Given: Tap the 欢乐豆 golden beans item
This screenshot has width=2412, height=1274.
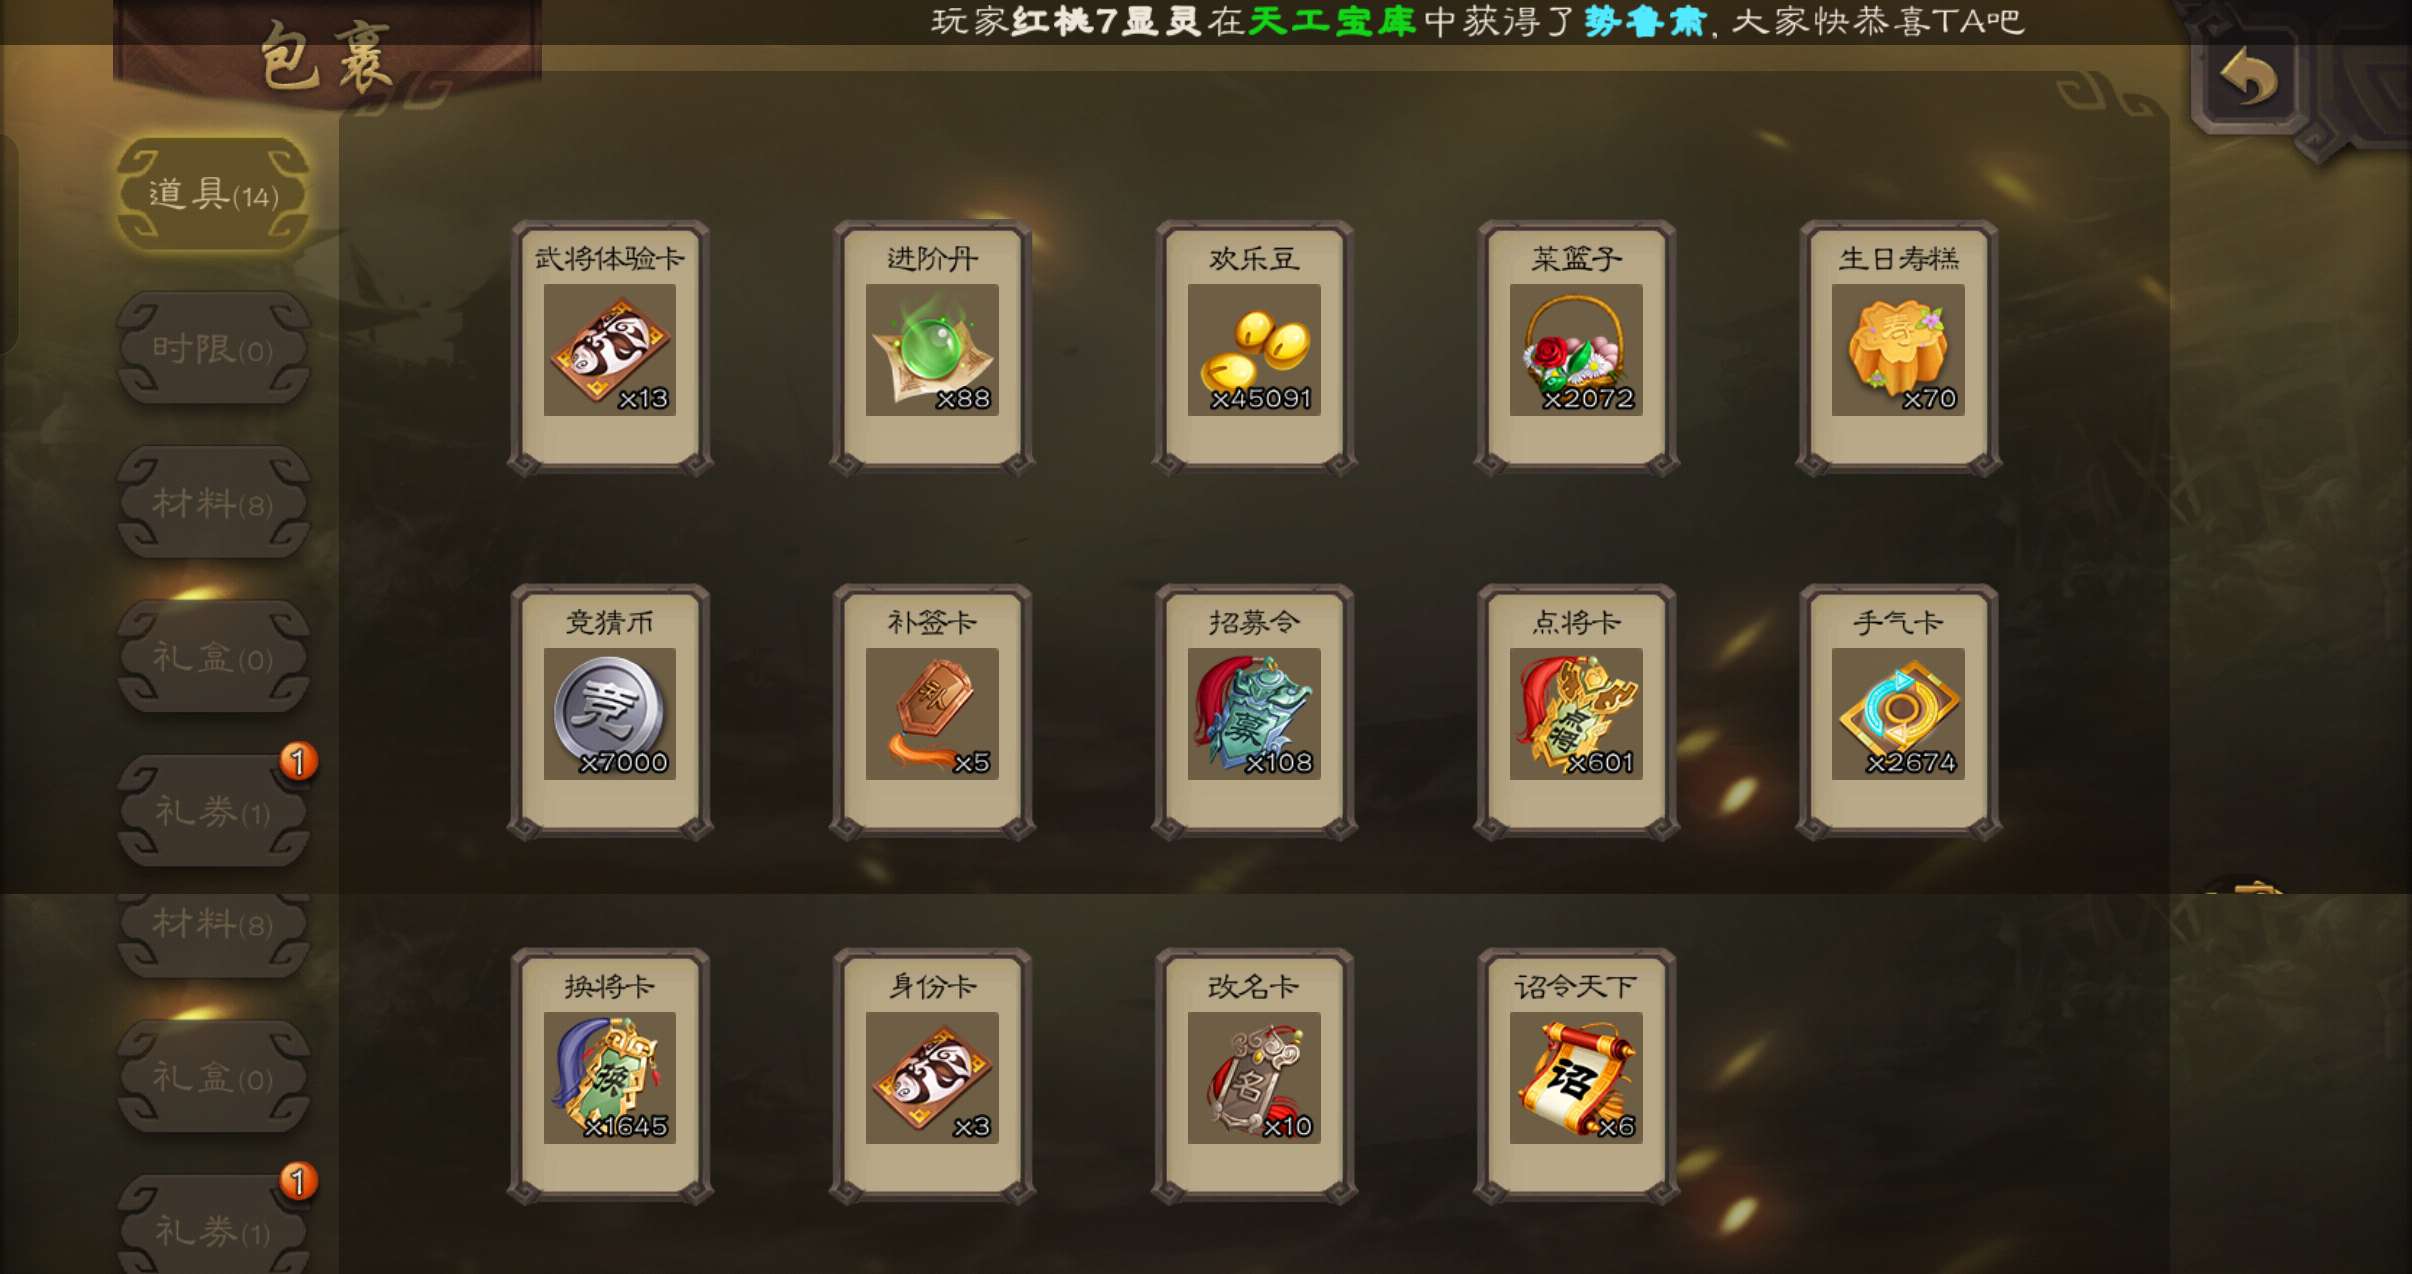Looking at the screenshot, I should point(1254,348).
